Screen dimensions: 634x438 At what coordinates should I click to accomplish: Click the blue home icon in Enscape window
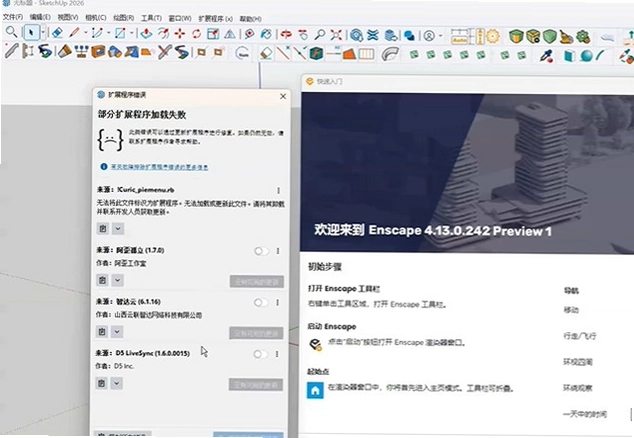pyautogui.click(x=315, y=391)
